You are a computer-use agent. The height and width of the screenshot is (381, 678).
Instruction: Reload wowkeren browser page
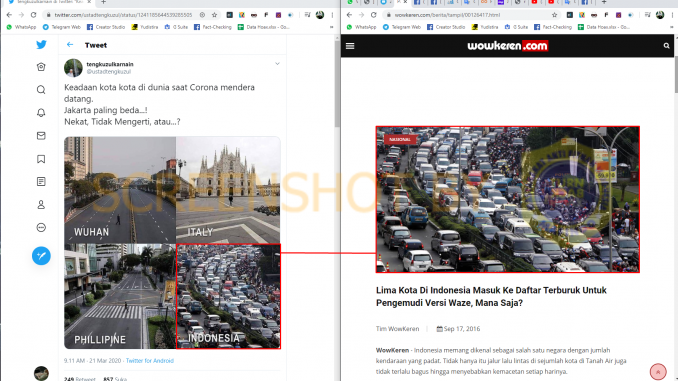pos(374,15)
